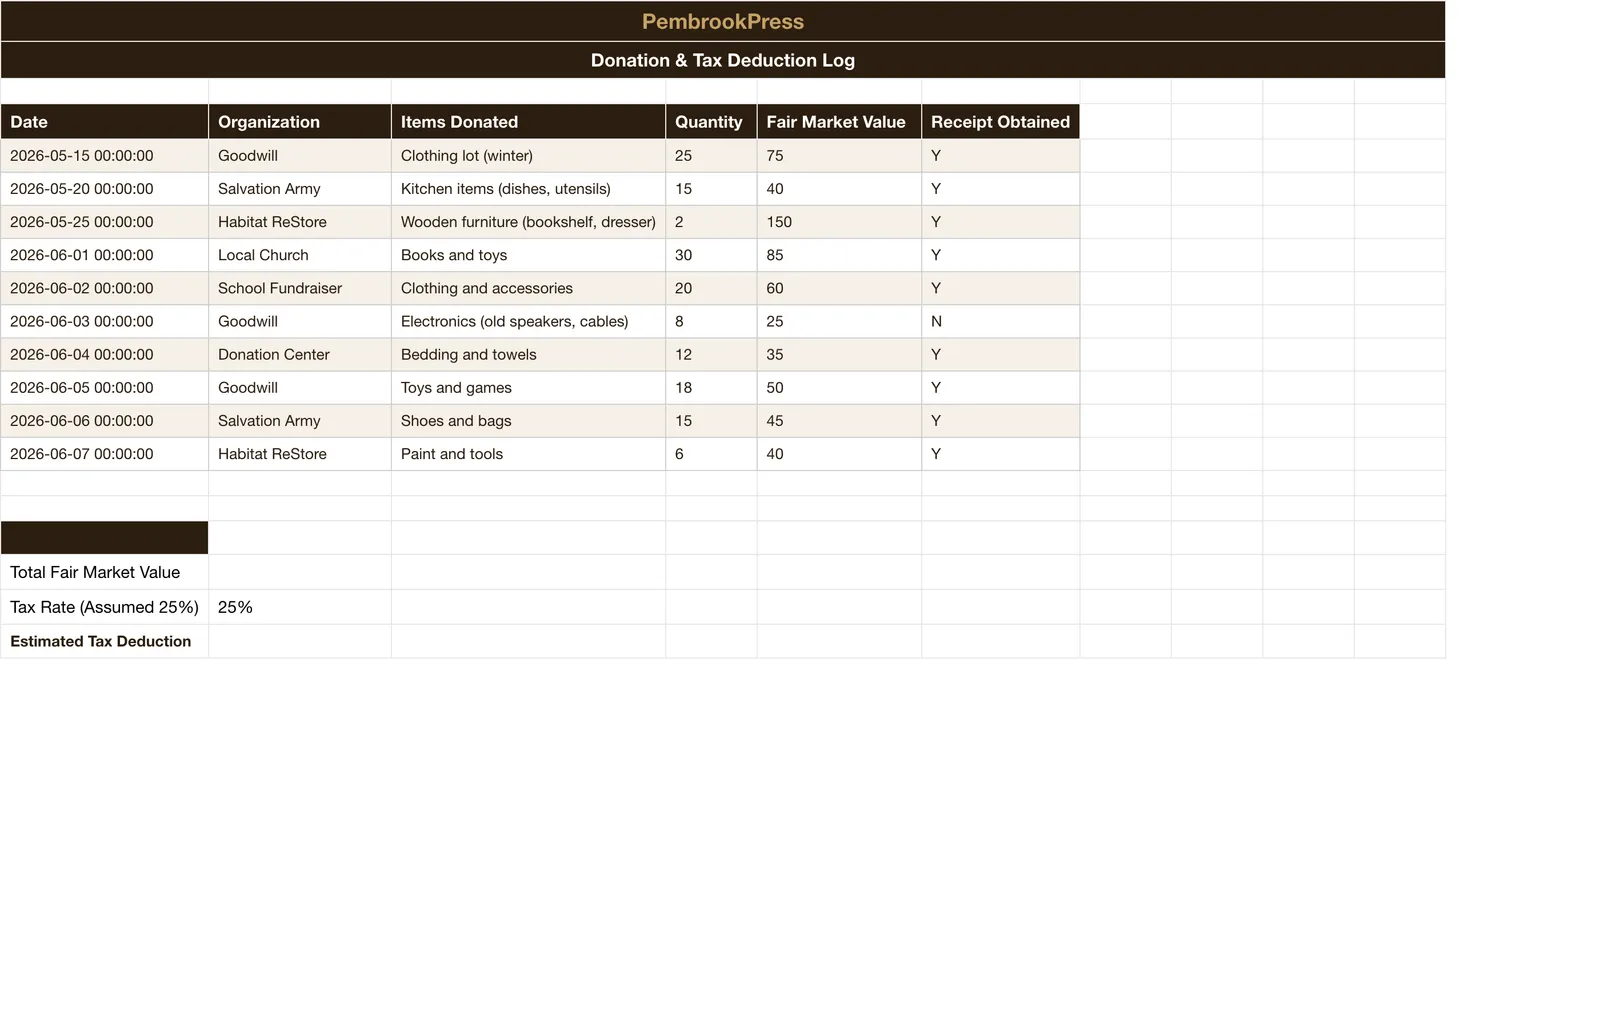This screenshot has width=1600, height=1029.
Task: Select date cell 2026-05-20 00:00:00
Action: coord(104,189)
